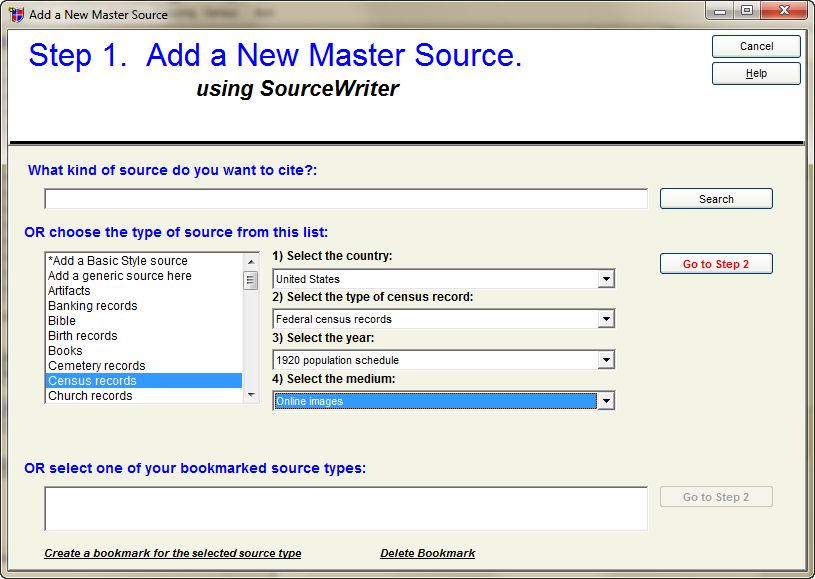Cancel adding a new master source
Screen dimensions: 815x579
click(756, 46)
